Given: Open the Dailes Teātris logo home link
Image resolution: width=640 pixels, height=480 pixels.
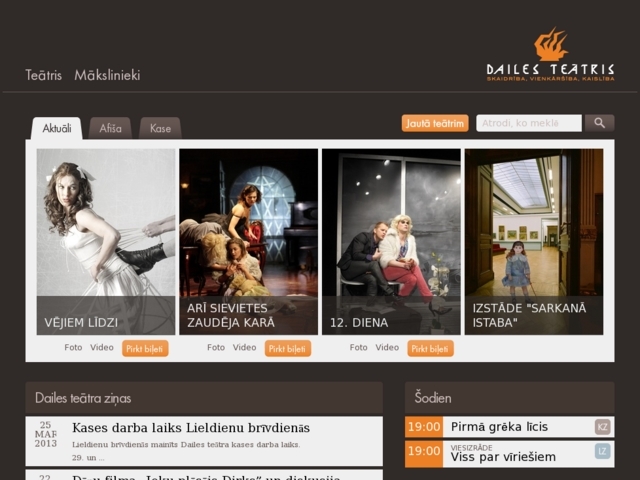Looking at the screenshot, I should [550, 55].
